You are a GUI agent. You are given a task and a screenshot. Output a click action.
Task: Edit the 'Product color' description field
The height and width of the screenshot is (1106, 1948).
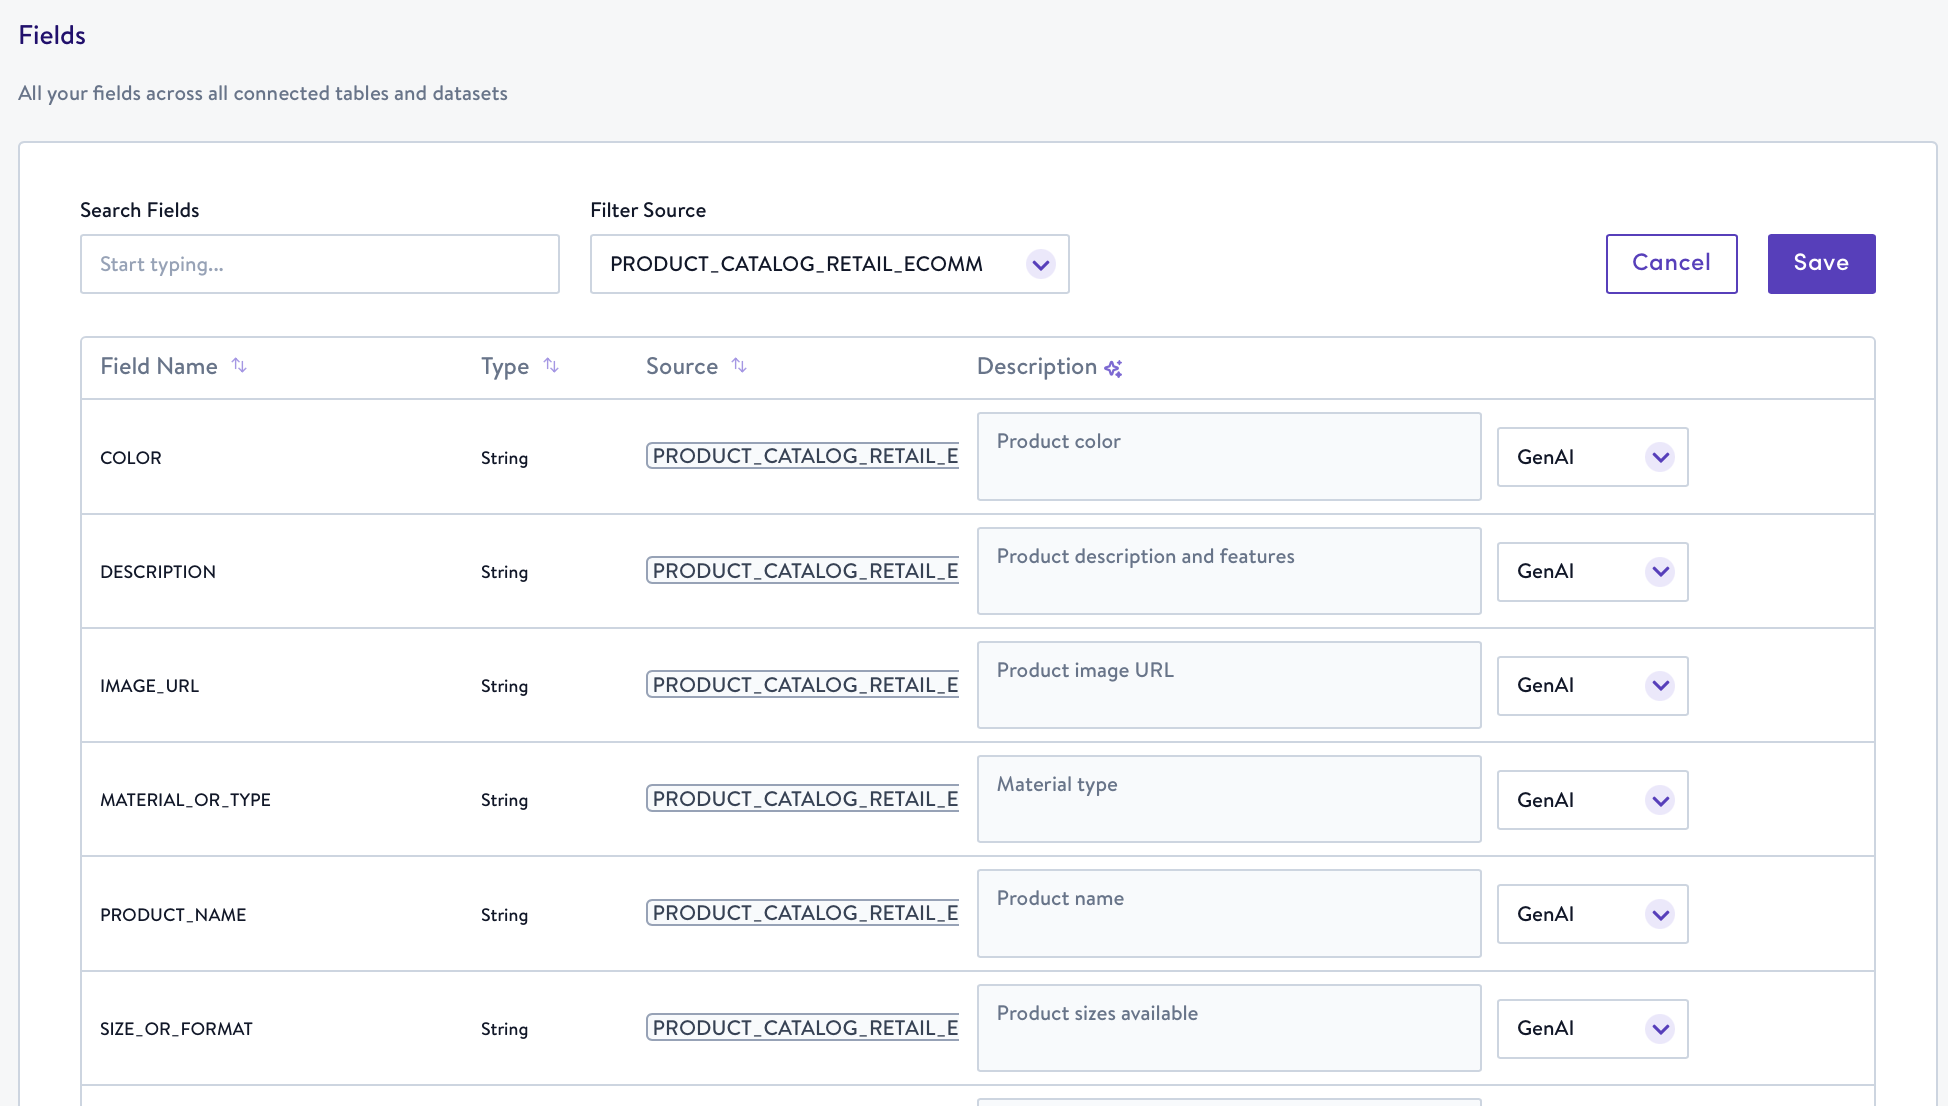pos(1228,457)
